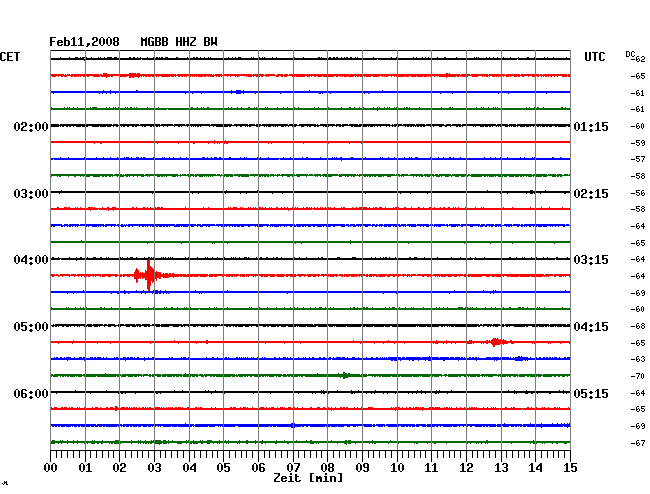Click the 04:00 CET time label
This screenshot has height=494, width=650.
tap(31, 260)
